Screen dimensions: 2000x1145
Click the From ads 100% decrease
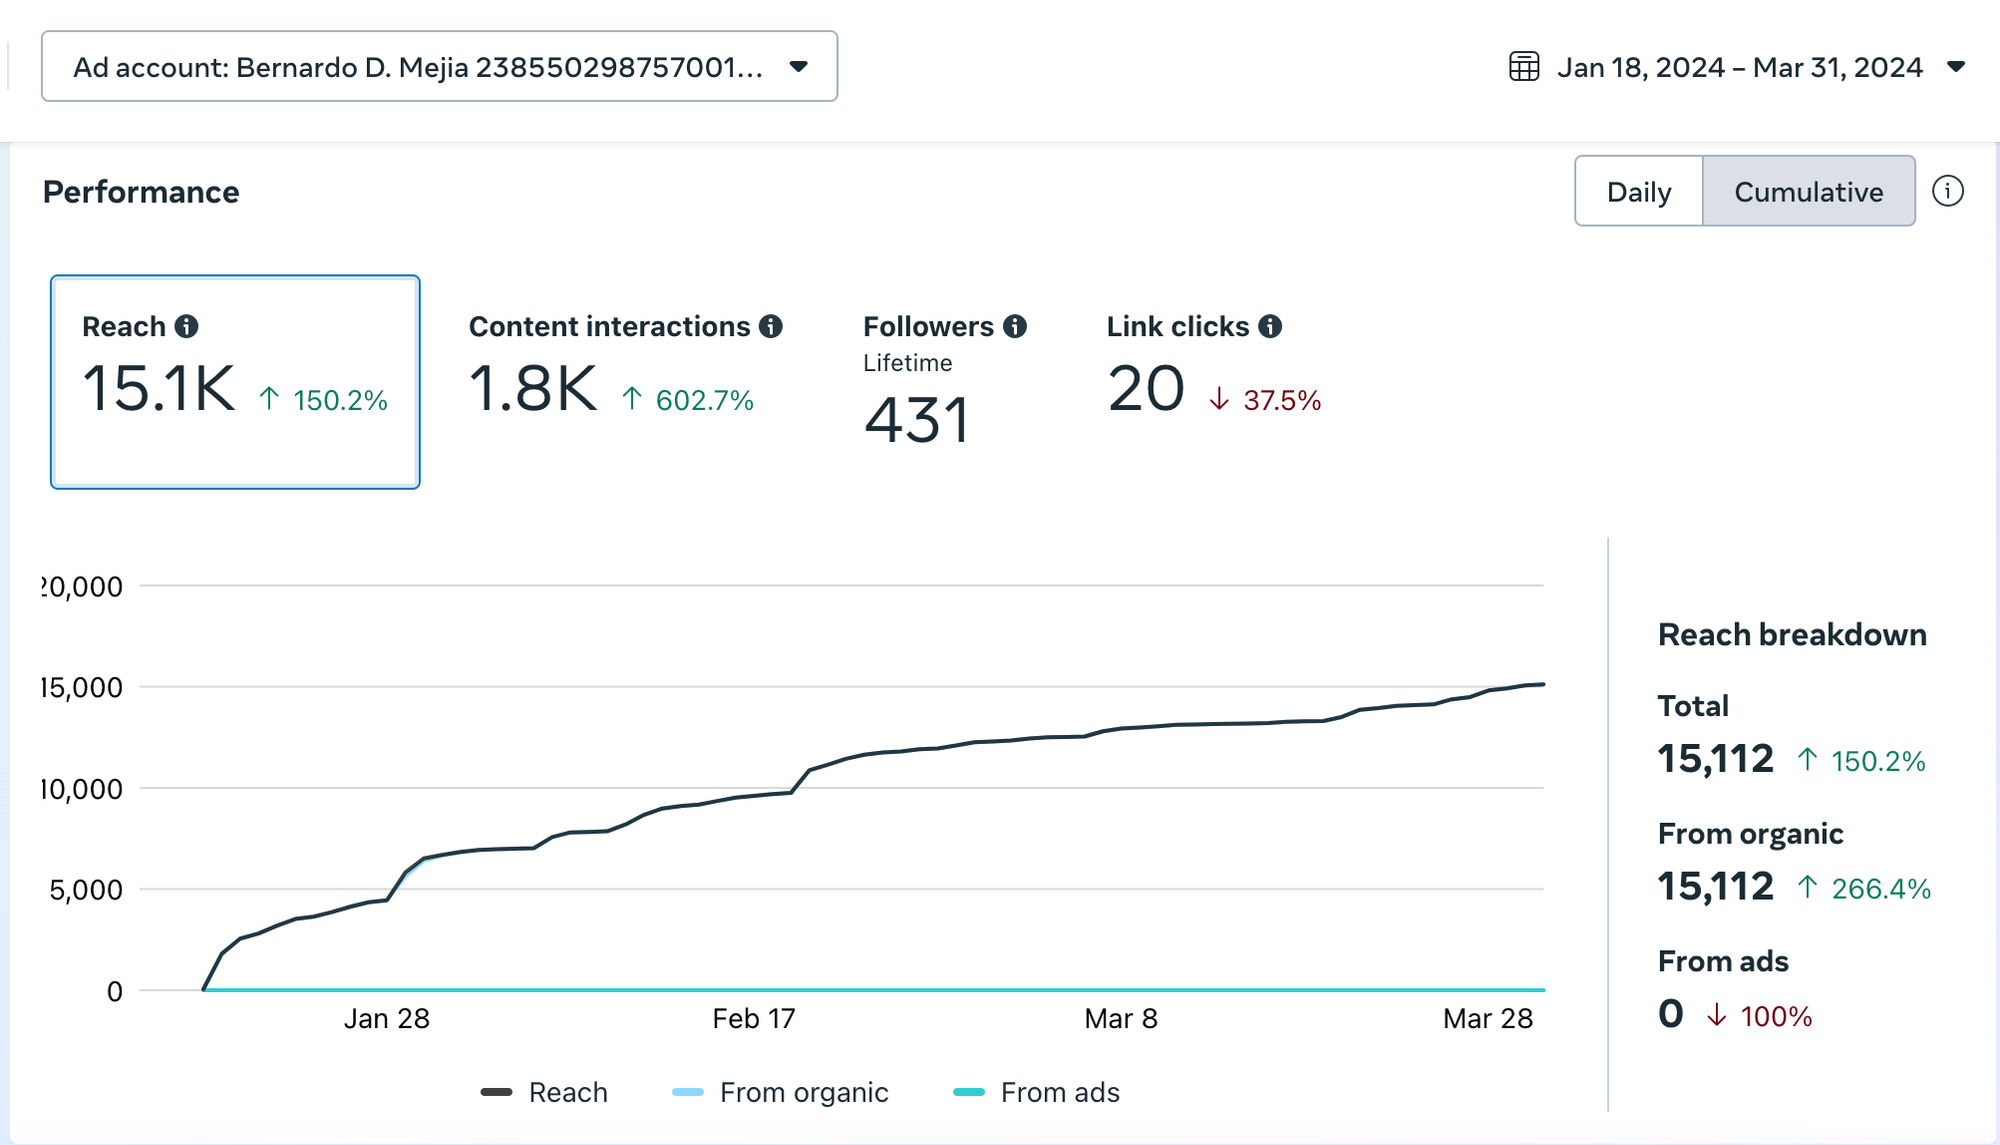[1759, 1016]
